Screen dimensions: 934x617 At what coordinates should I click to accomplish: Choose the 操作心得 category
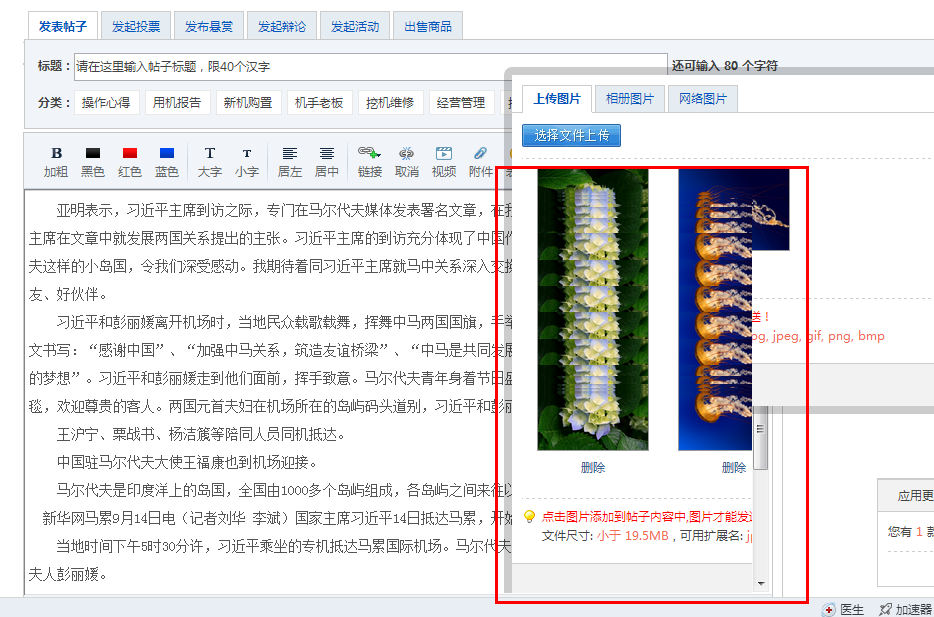[106, 102]
